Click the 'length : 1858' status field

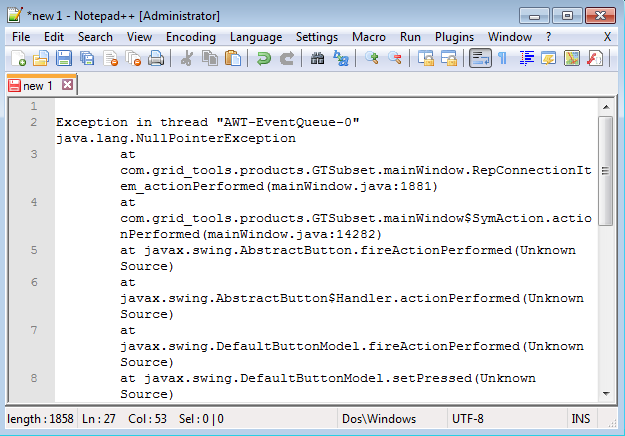coord(40,419)
